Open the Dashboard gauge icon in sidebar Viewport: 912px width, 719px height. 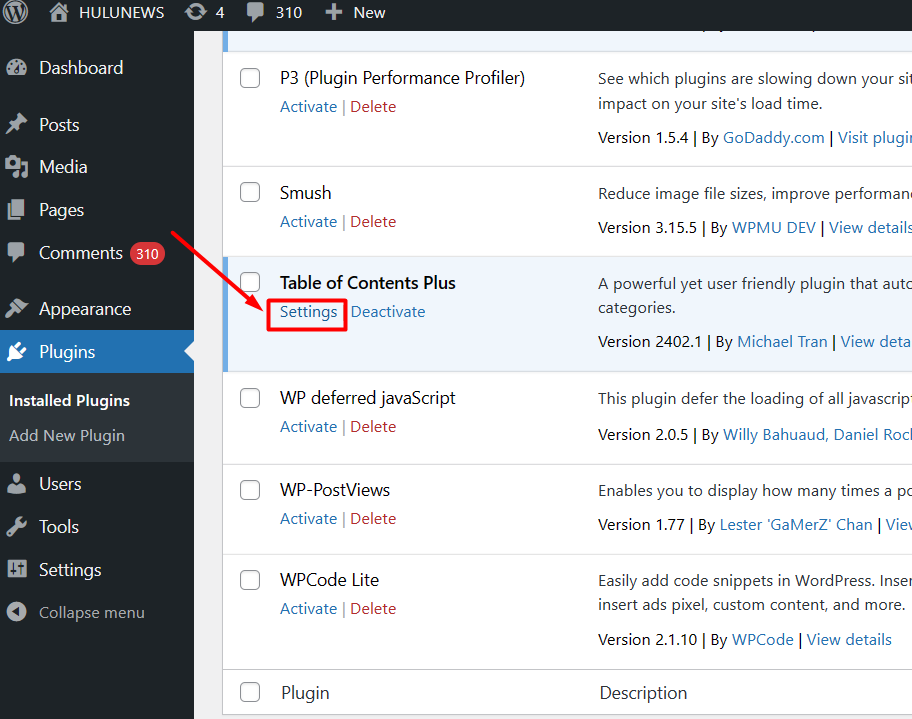[x=17, y=68]
